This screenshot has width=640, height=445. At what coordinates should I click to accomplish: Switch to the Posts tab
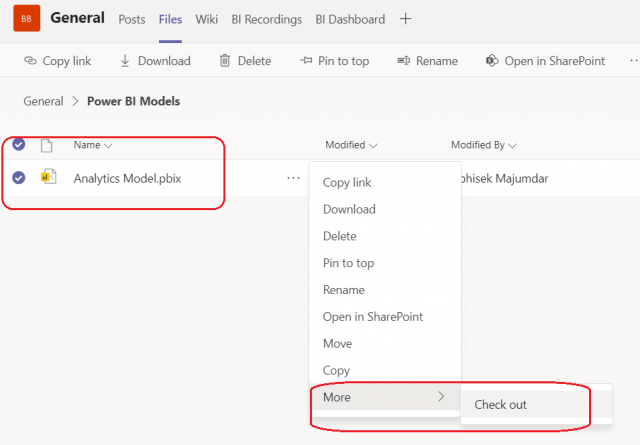click(132, 19)
